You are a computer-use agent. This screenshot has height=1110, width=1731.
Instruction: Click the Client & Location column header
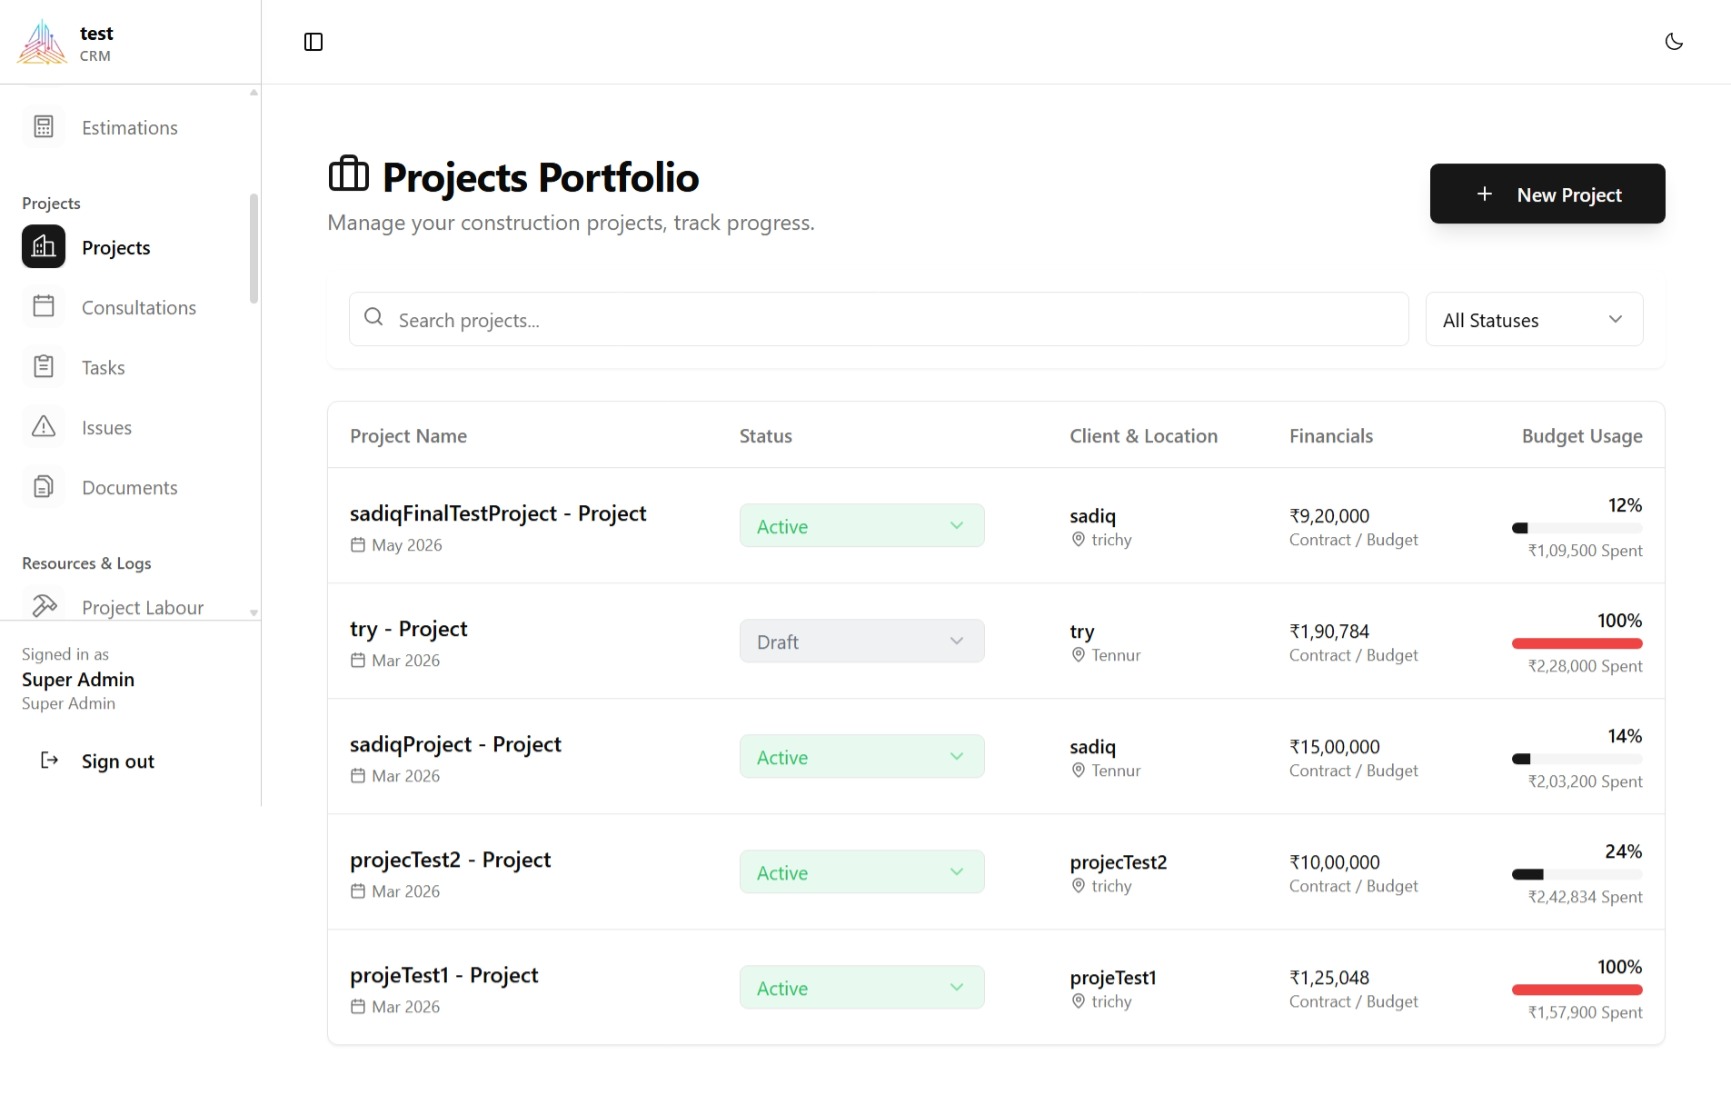pos(1144,436)
